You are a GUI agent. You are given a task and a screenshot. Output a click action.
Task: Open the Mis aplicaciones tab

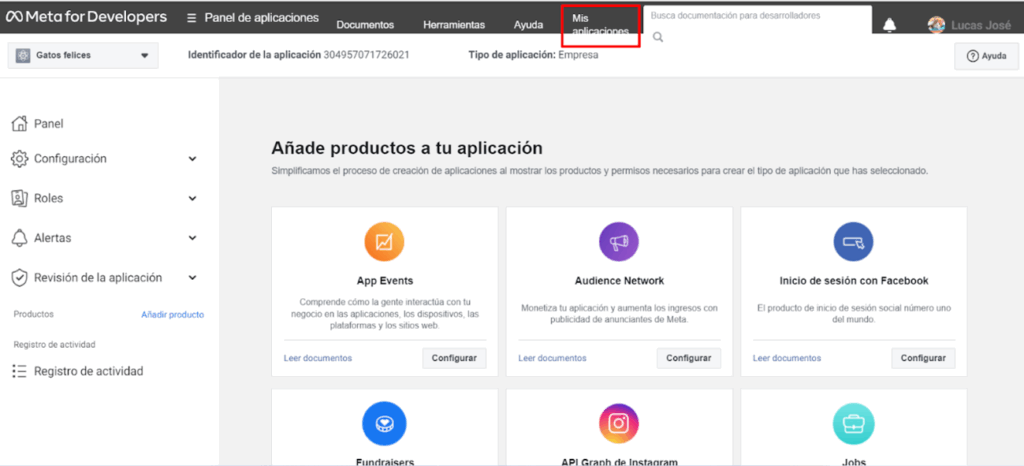point(600,25)
